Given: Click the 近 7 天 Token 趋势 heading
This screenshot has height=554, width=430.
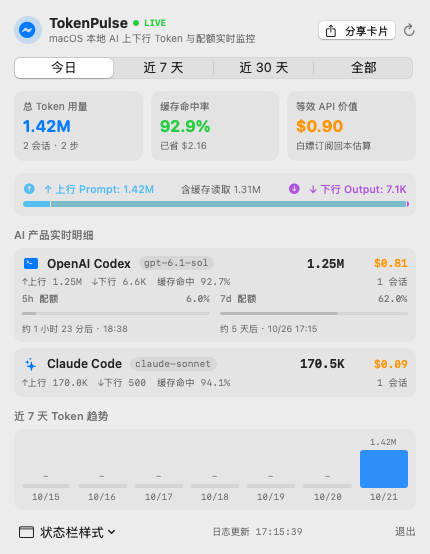Looking at the screenshot, I should pyautogui.click(x=61, y=416).
